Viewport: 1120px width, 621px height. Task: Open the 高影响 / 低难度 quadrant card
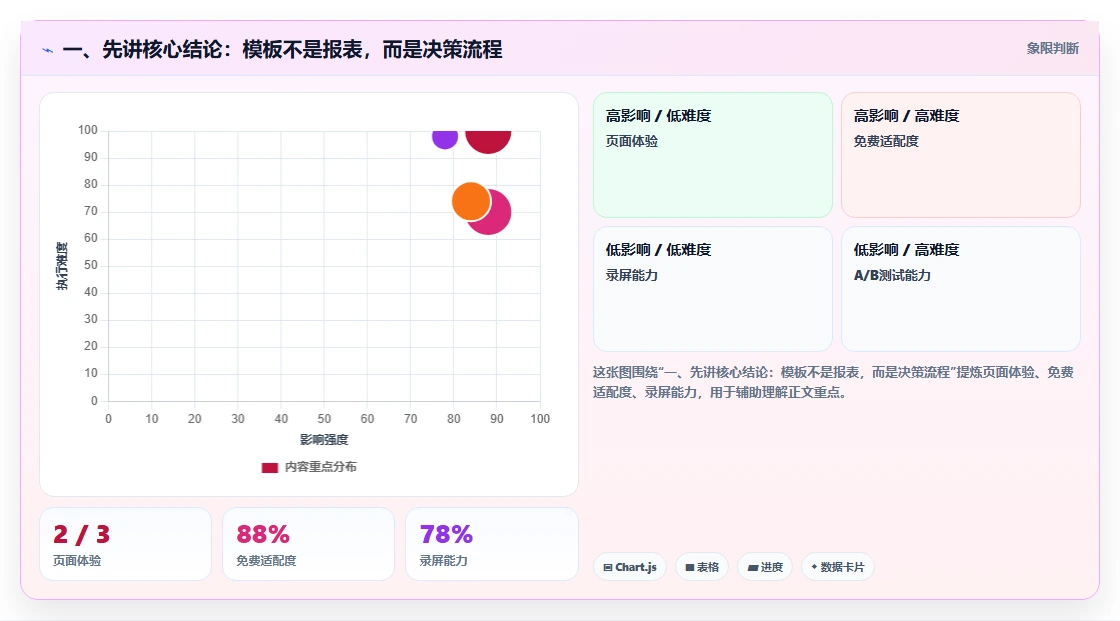click(713, 154)
